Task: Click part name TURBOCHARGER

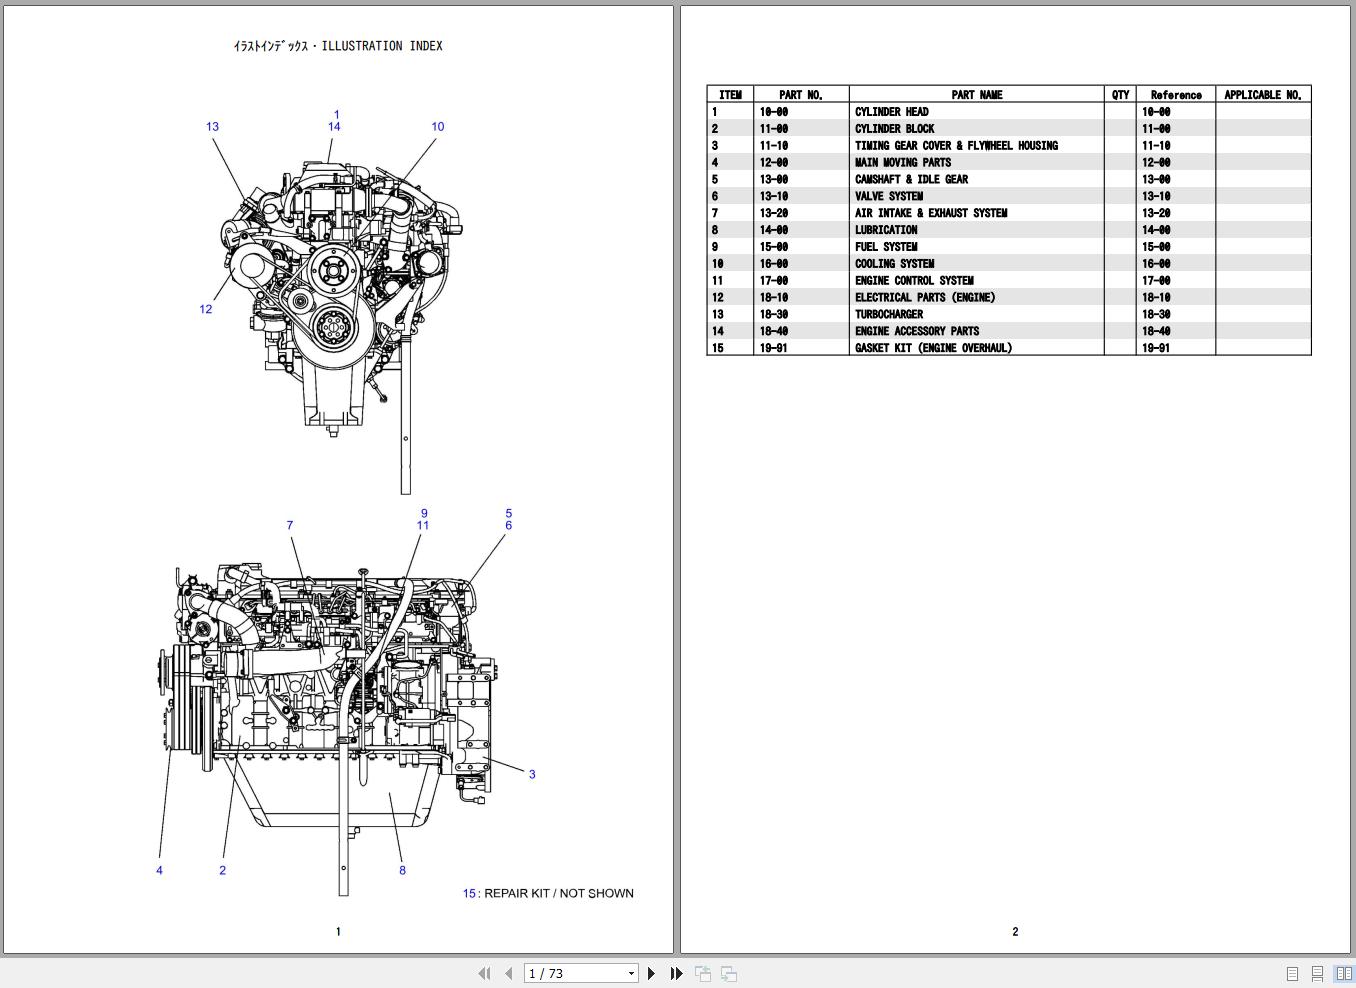Action: pyautogui.click(x=889, y=315)
